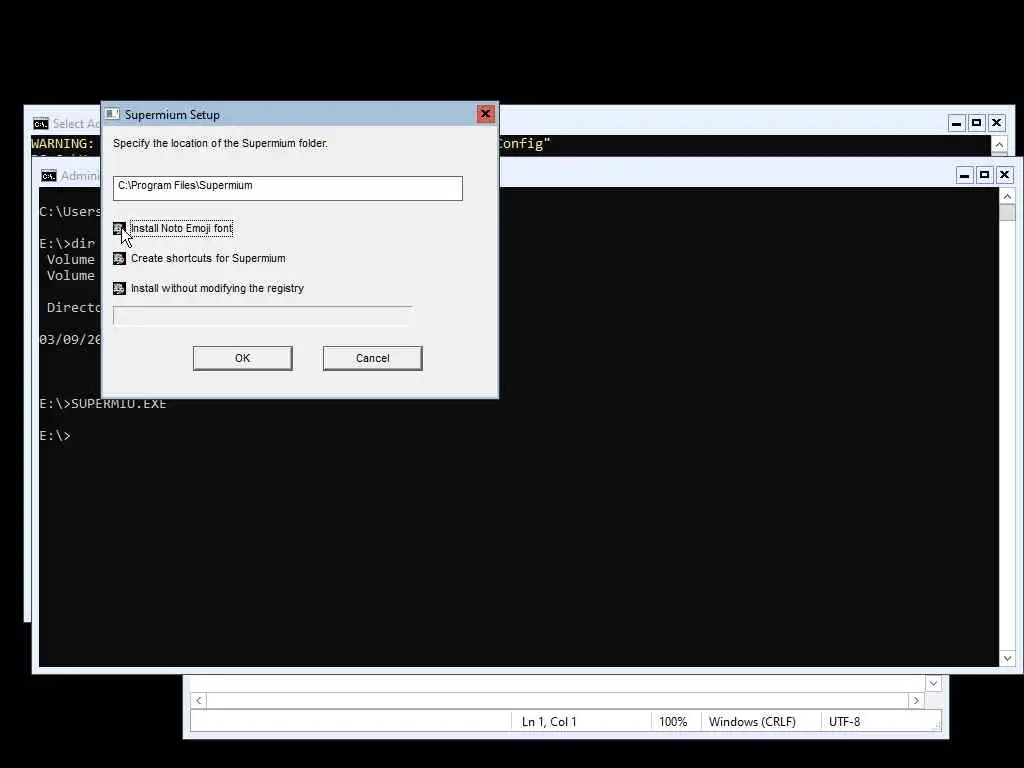
Task: Click 100% zoom level in Notepad status bar
Action: pos(673,722)
